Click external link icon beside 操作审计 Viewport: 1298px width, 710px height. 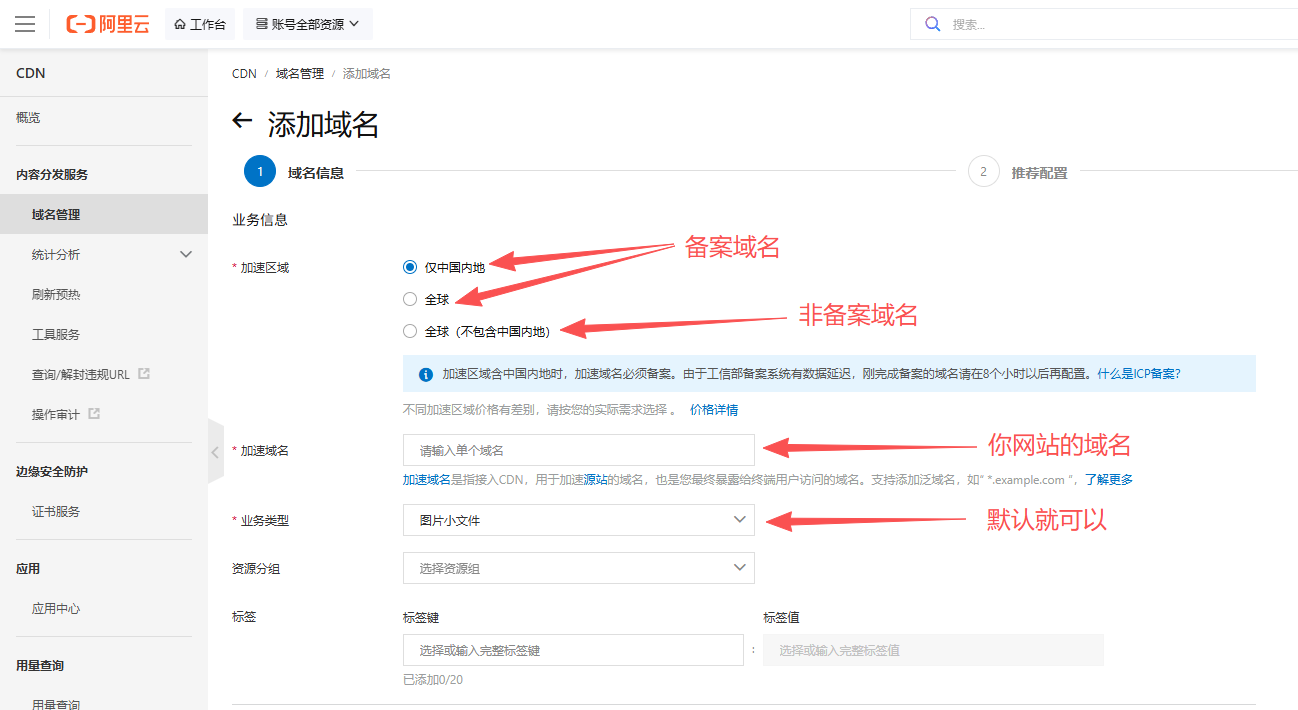(94, 414)
